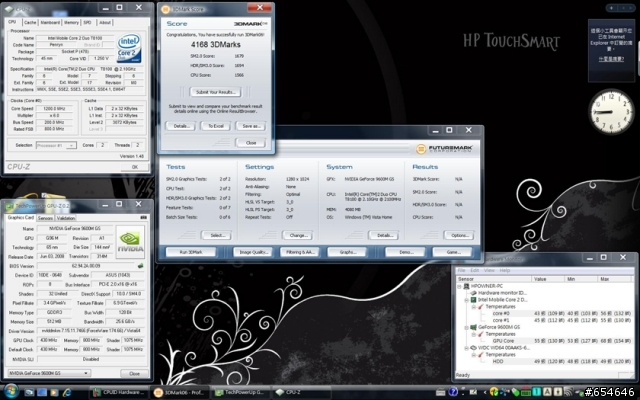
Task: Open the CPU-Z processor Selection dropdown
Action: point(56,145)
